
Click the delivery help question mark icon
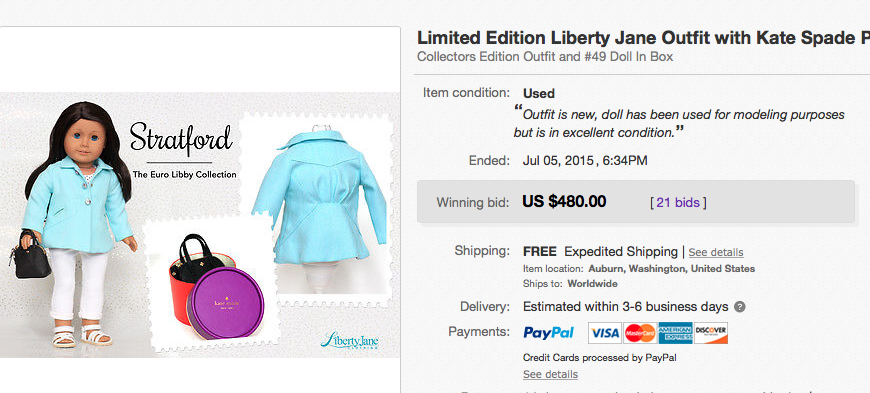[x=740, y=307]
